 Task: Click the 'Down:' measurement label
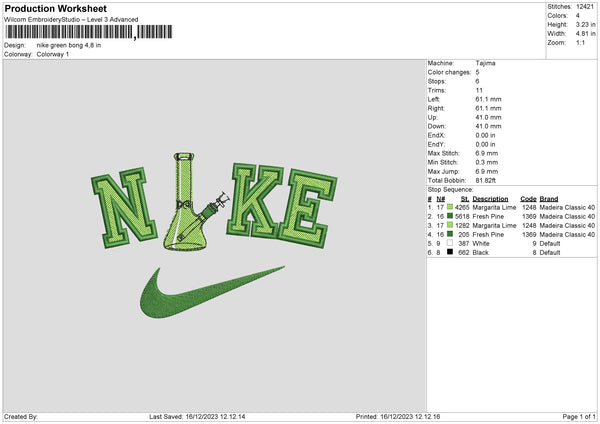pyautogui.click(x=437, y=126)
